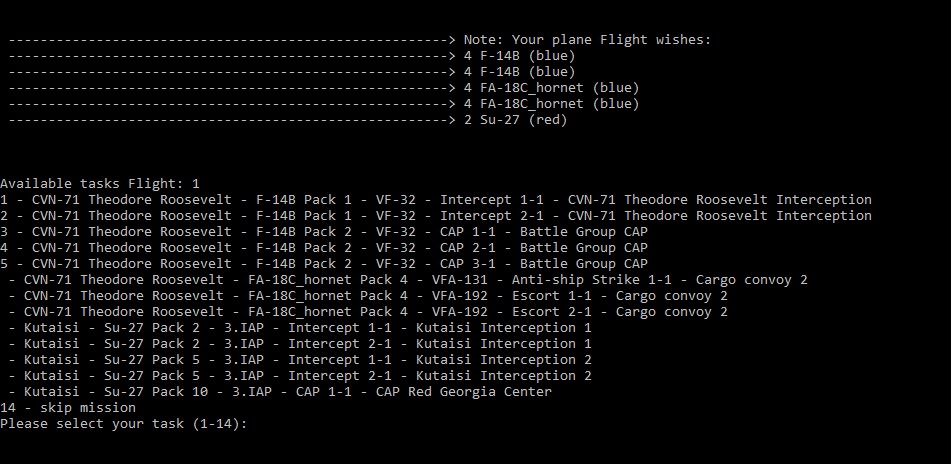The image size is (951, 464).
Task: Click task 3 CAP 1-1 Battle Group CAP
Action: click(x=324, y=232)
